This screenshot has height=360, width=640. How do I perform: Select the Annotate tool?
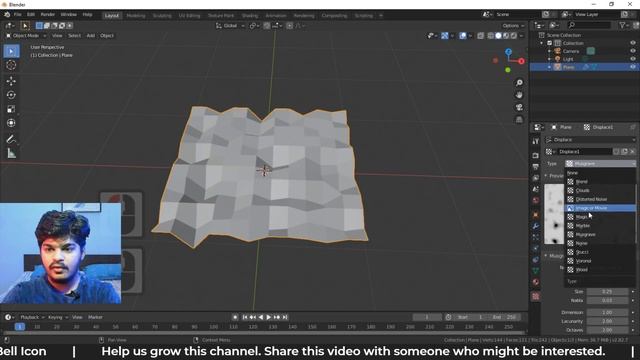click(11, 139)
